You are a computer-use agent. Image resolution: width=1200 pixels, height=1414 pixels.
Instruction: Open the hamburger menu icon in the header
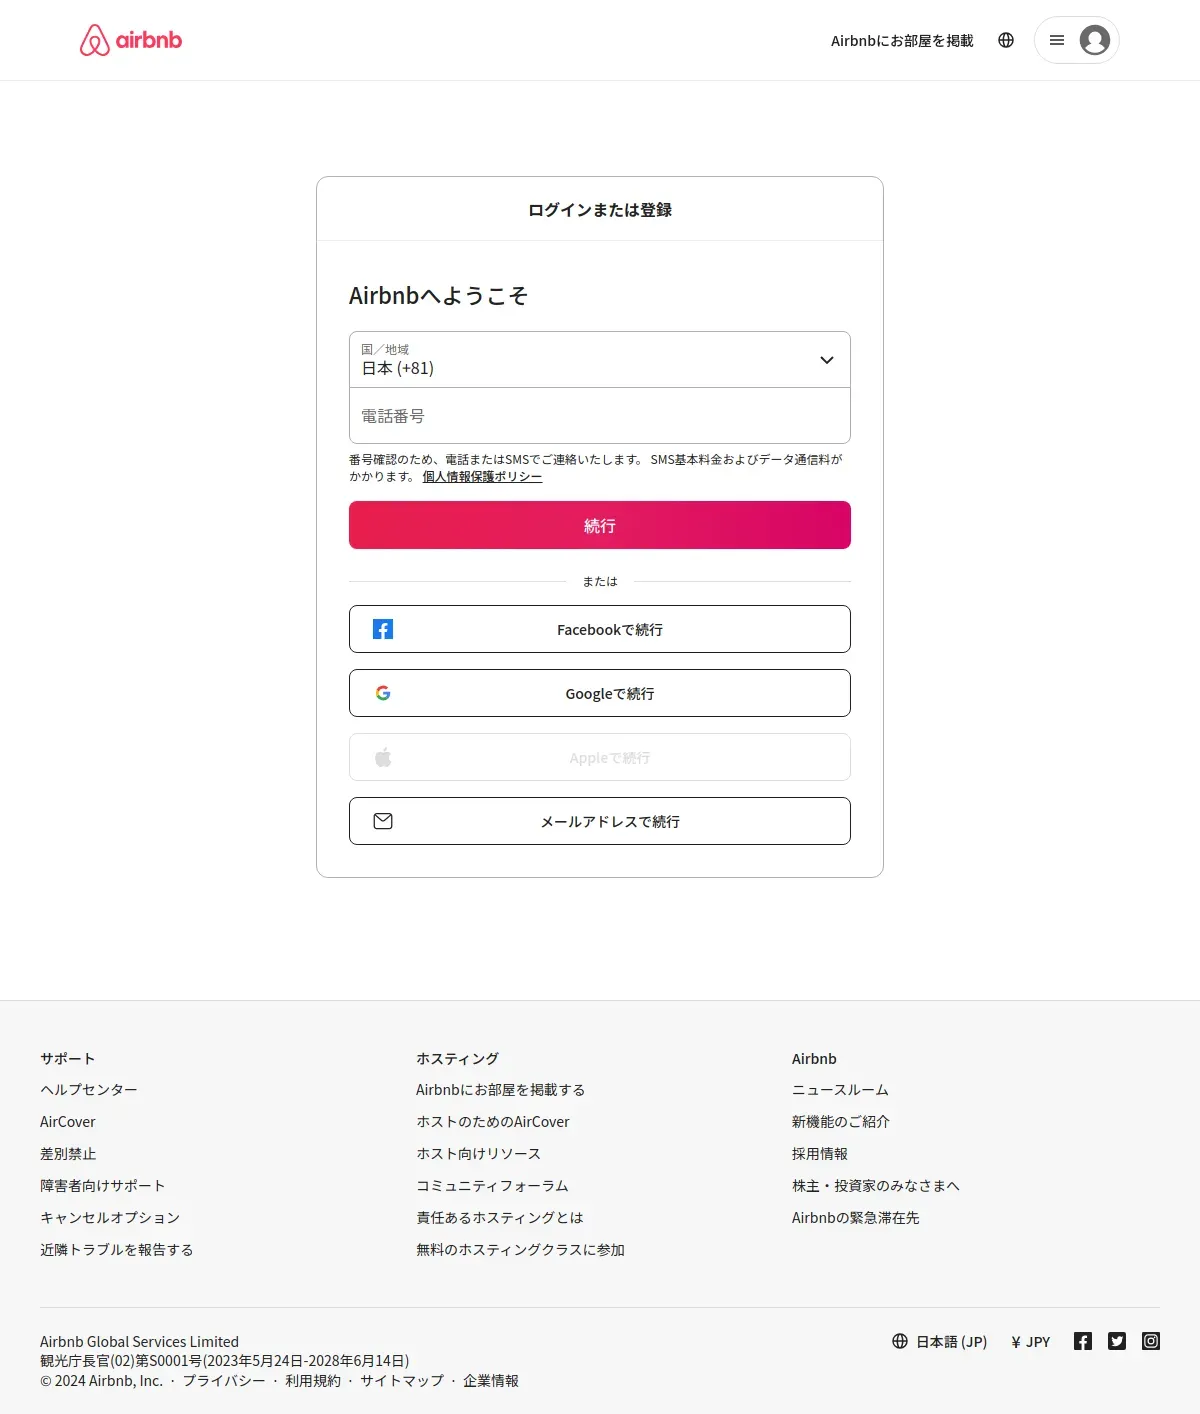(x=1057, y=40)
